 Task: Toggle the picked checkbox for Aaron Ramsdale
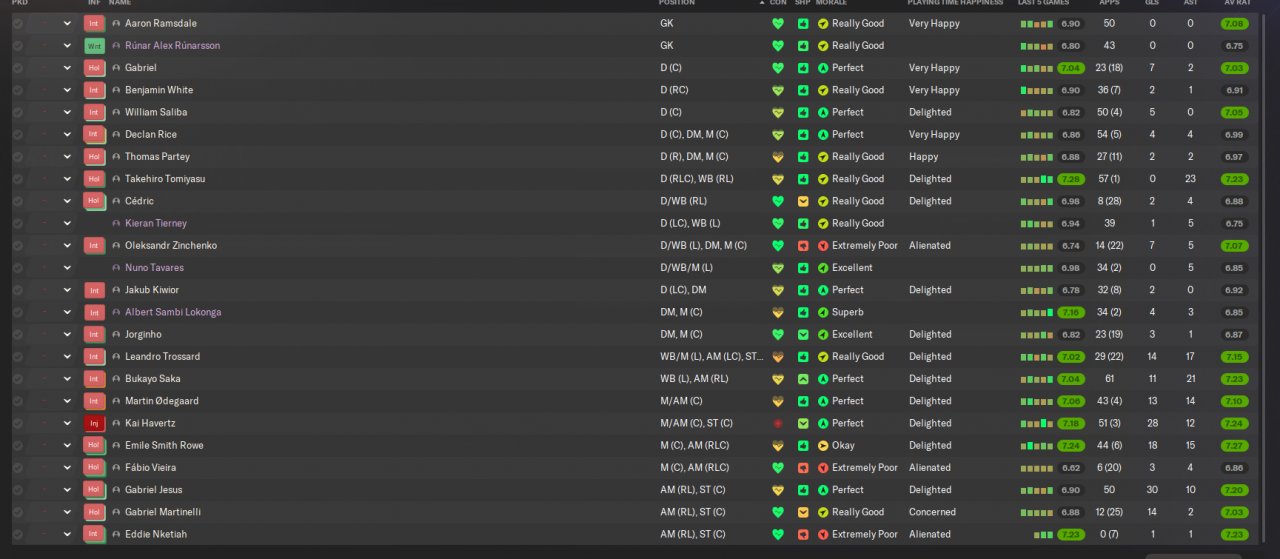pyautogui.click(x=17, y=23)
